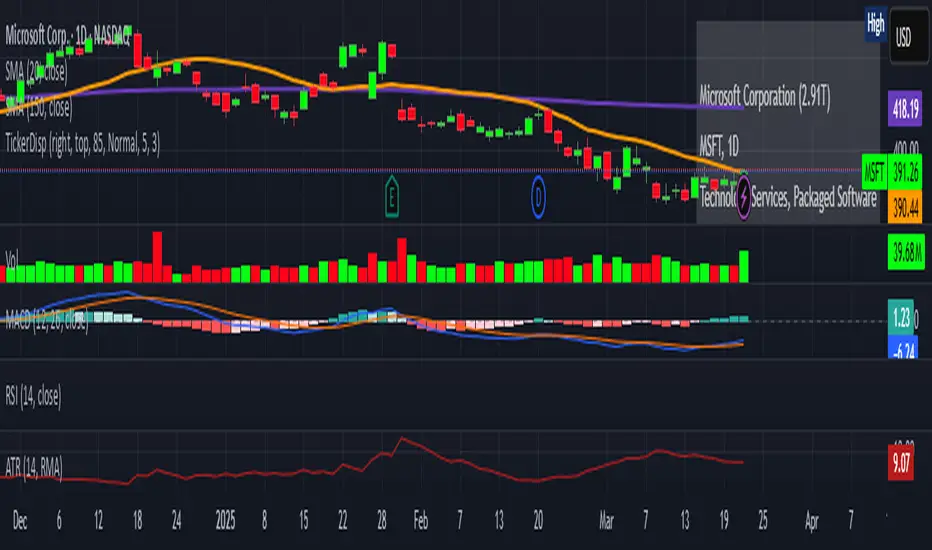
Task: Click the 2025 label on time axis
Action: (225, 521)
